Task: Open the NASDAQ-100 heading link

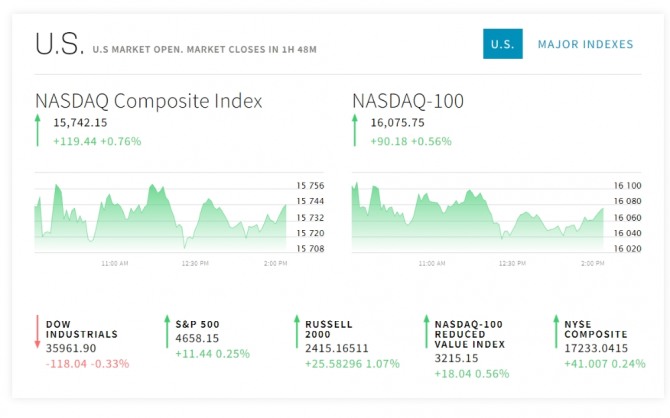Action: click(408, 101)
